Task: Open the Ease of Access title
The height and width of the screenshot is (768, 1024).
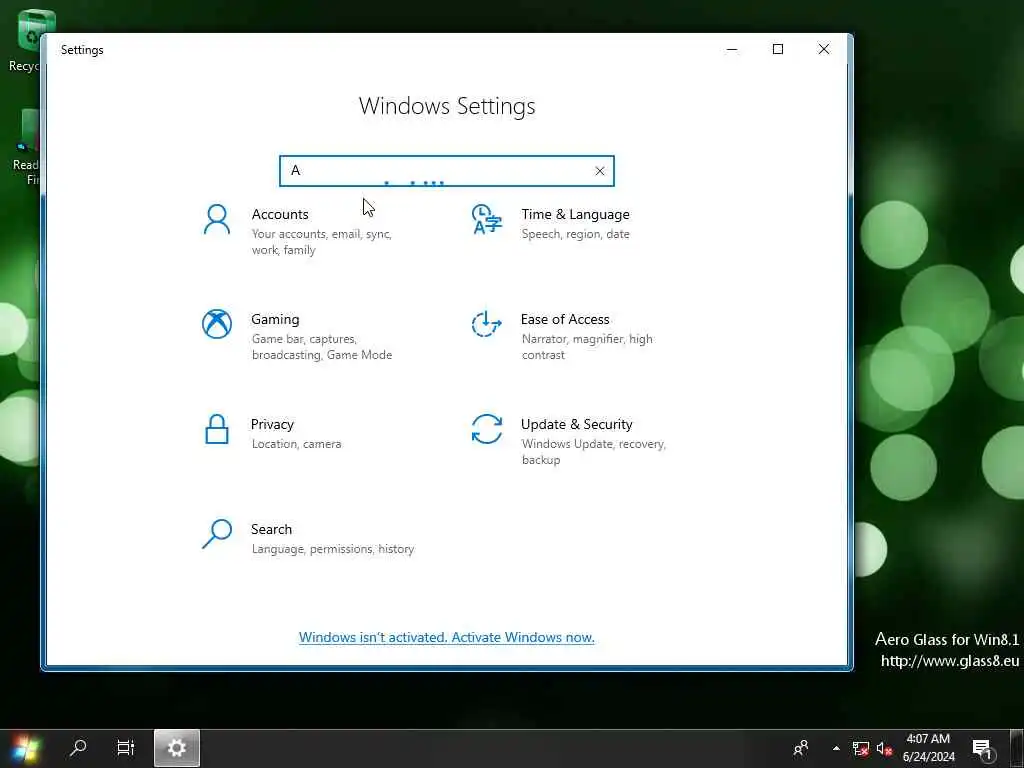Action: 565,319
